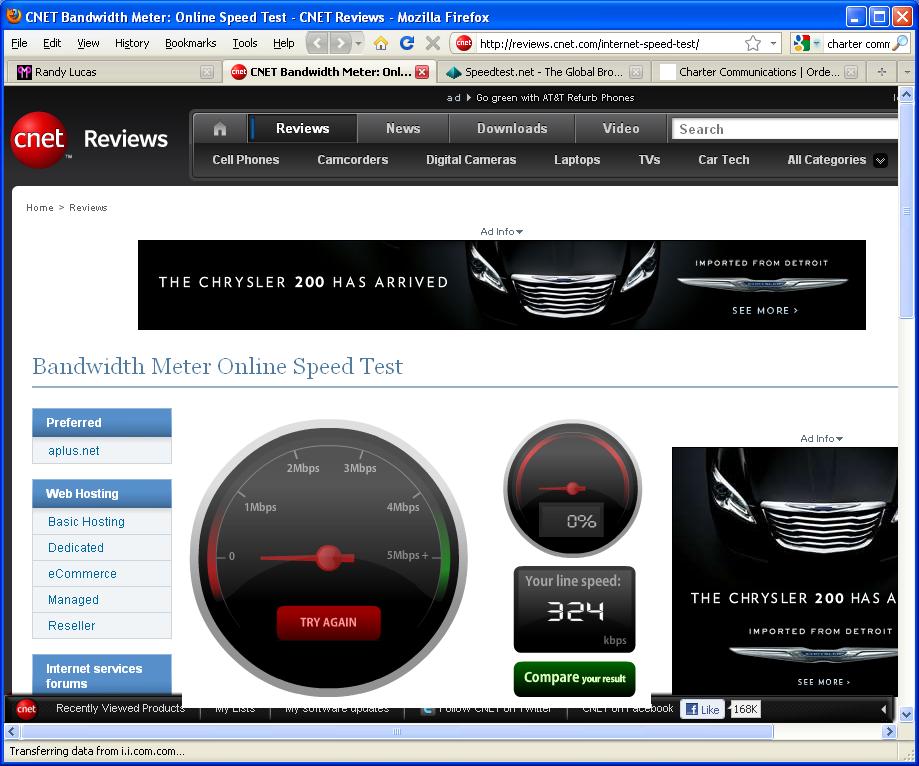Viewport: 919px width, 766px height.
Task: Bookmark this page with the star icon
Action: 753,43
